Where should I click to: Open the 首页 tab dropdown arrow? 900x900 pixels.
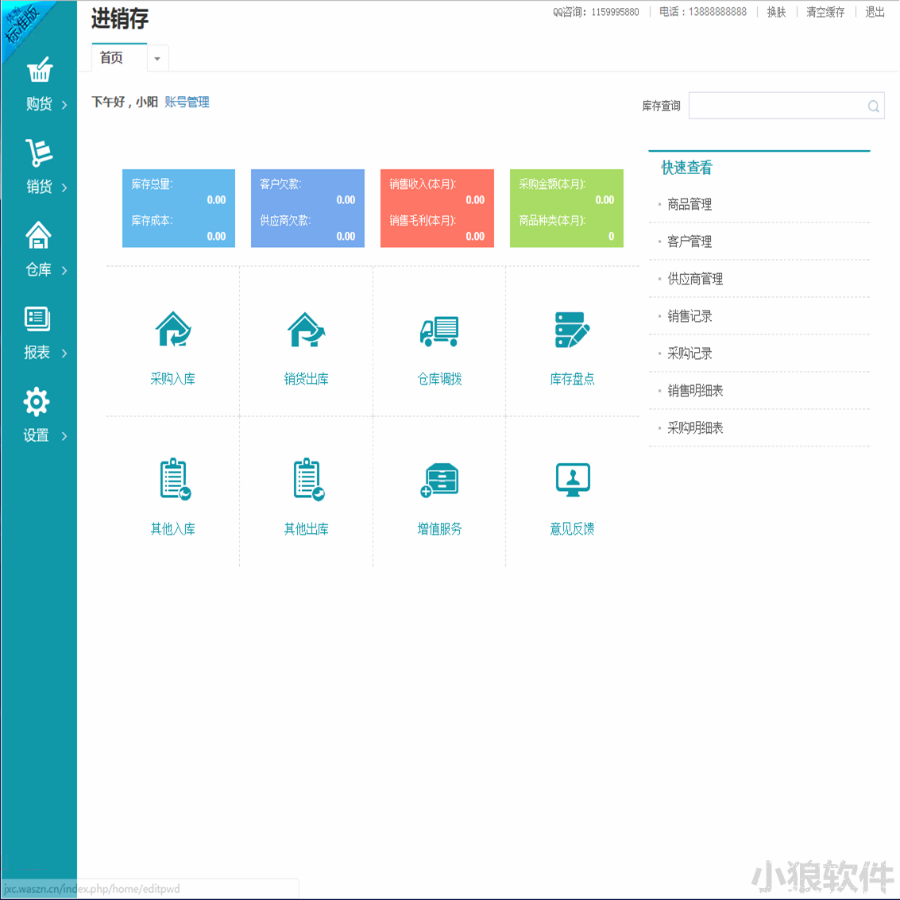coord(157,59)
